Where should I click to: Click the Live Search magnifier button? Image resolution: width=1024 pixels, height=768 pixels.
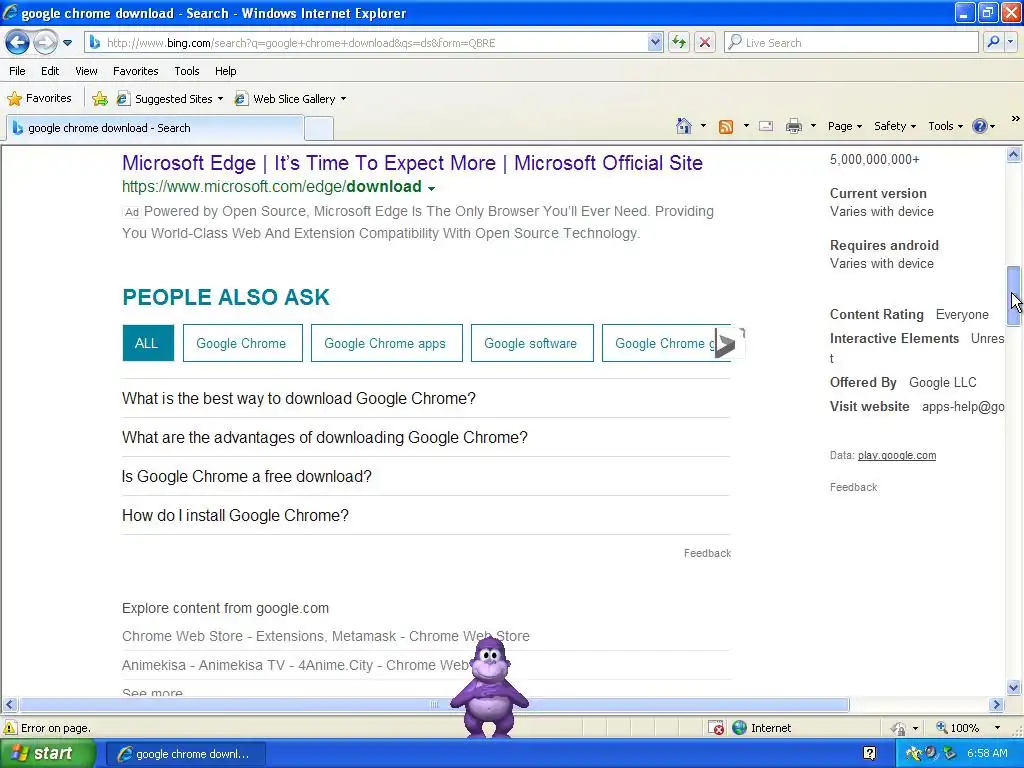993,42
